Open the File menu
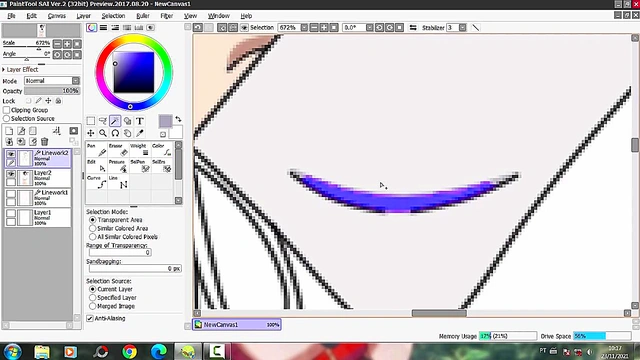 tap(11, 16)
